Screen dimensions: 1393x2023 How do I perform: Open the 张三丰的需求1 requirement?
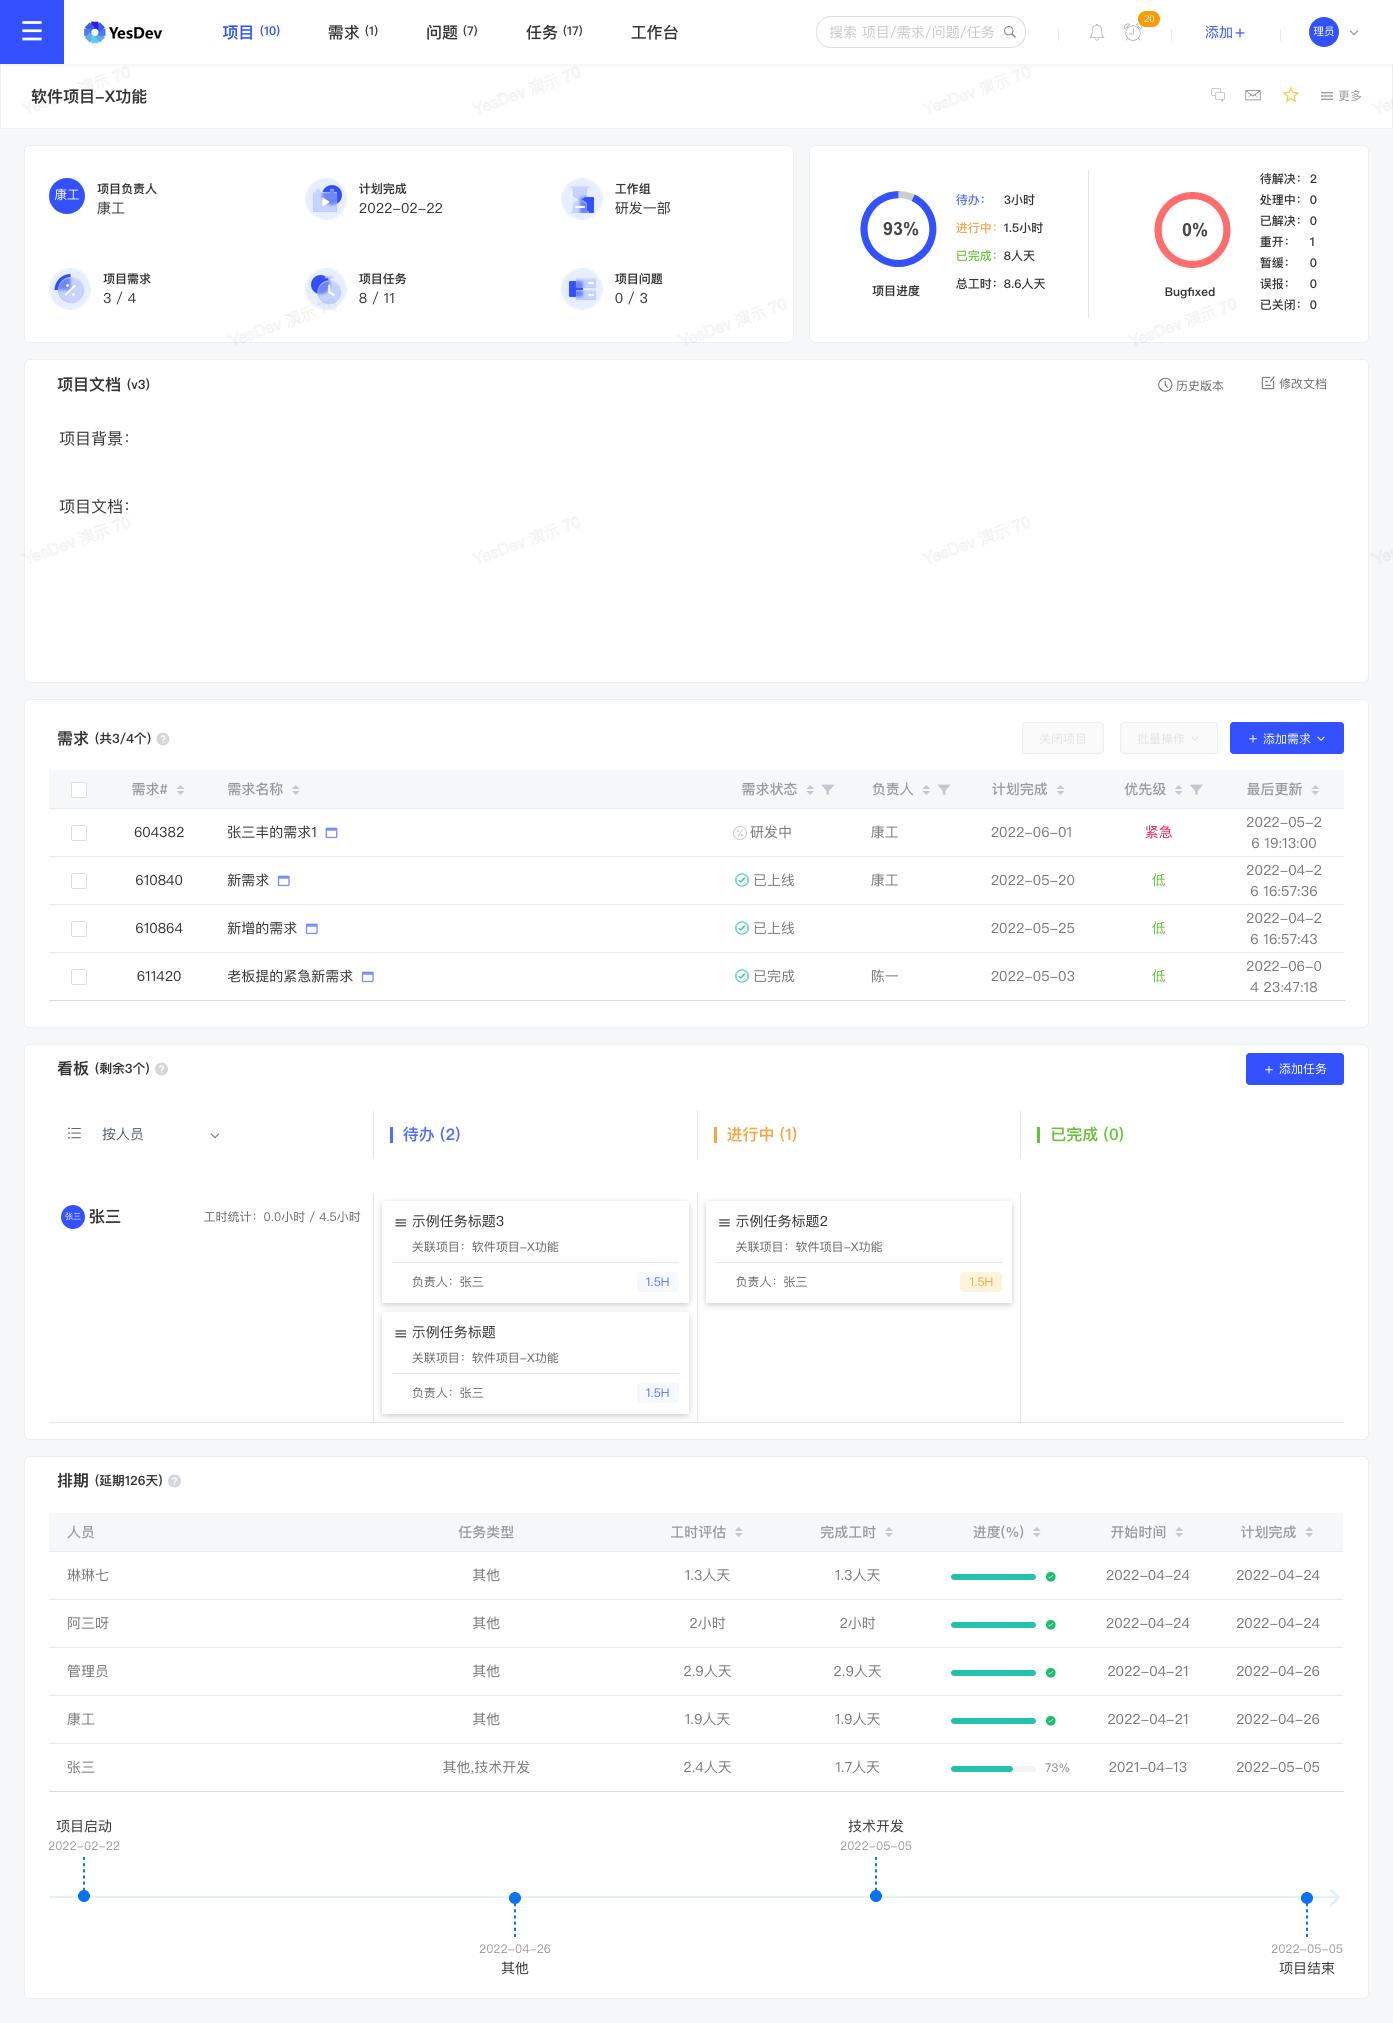coord(272,833)
